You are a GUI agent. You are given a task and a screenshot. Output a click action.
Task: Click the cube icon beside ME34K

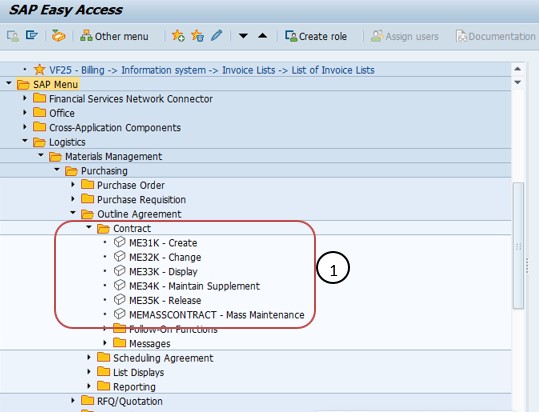(x=119, y=285)
